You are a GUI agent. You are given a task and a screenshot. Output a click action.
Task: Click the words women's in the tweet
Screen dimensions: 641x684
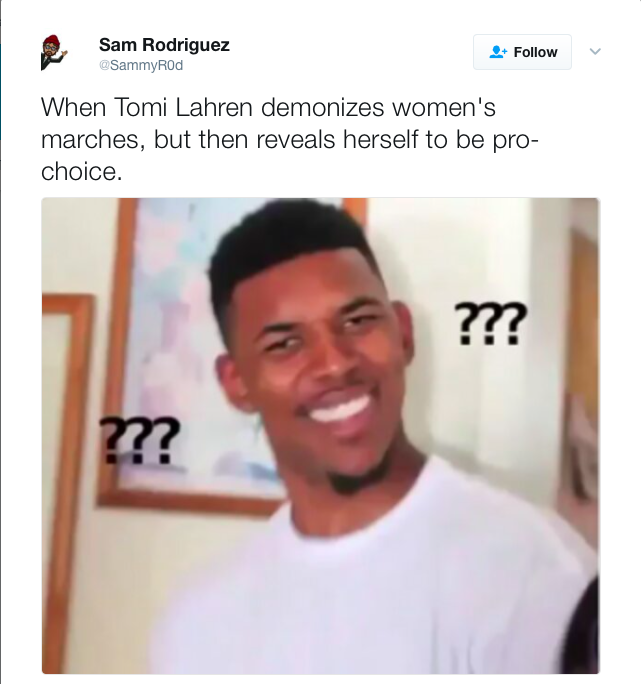click(444, 107)
